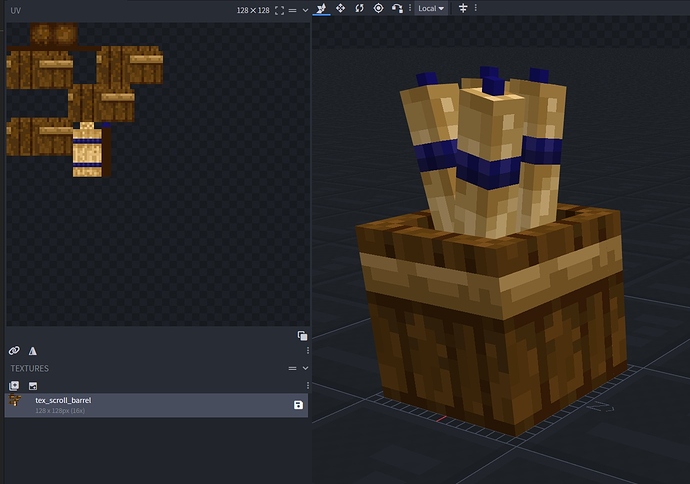Select the Pivot tool
The width and height of the screenshot is (690, 484).
378,8
